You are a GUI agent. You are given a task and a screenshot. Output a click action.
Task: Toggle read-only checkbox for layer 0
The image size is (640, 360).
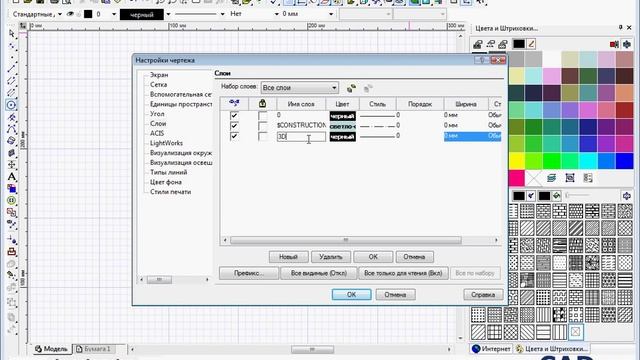click(x=262, y=116)
